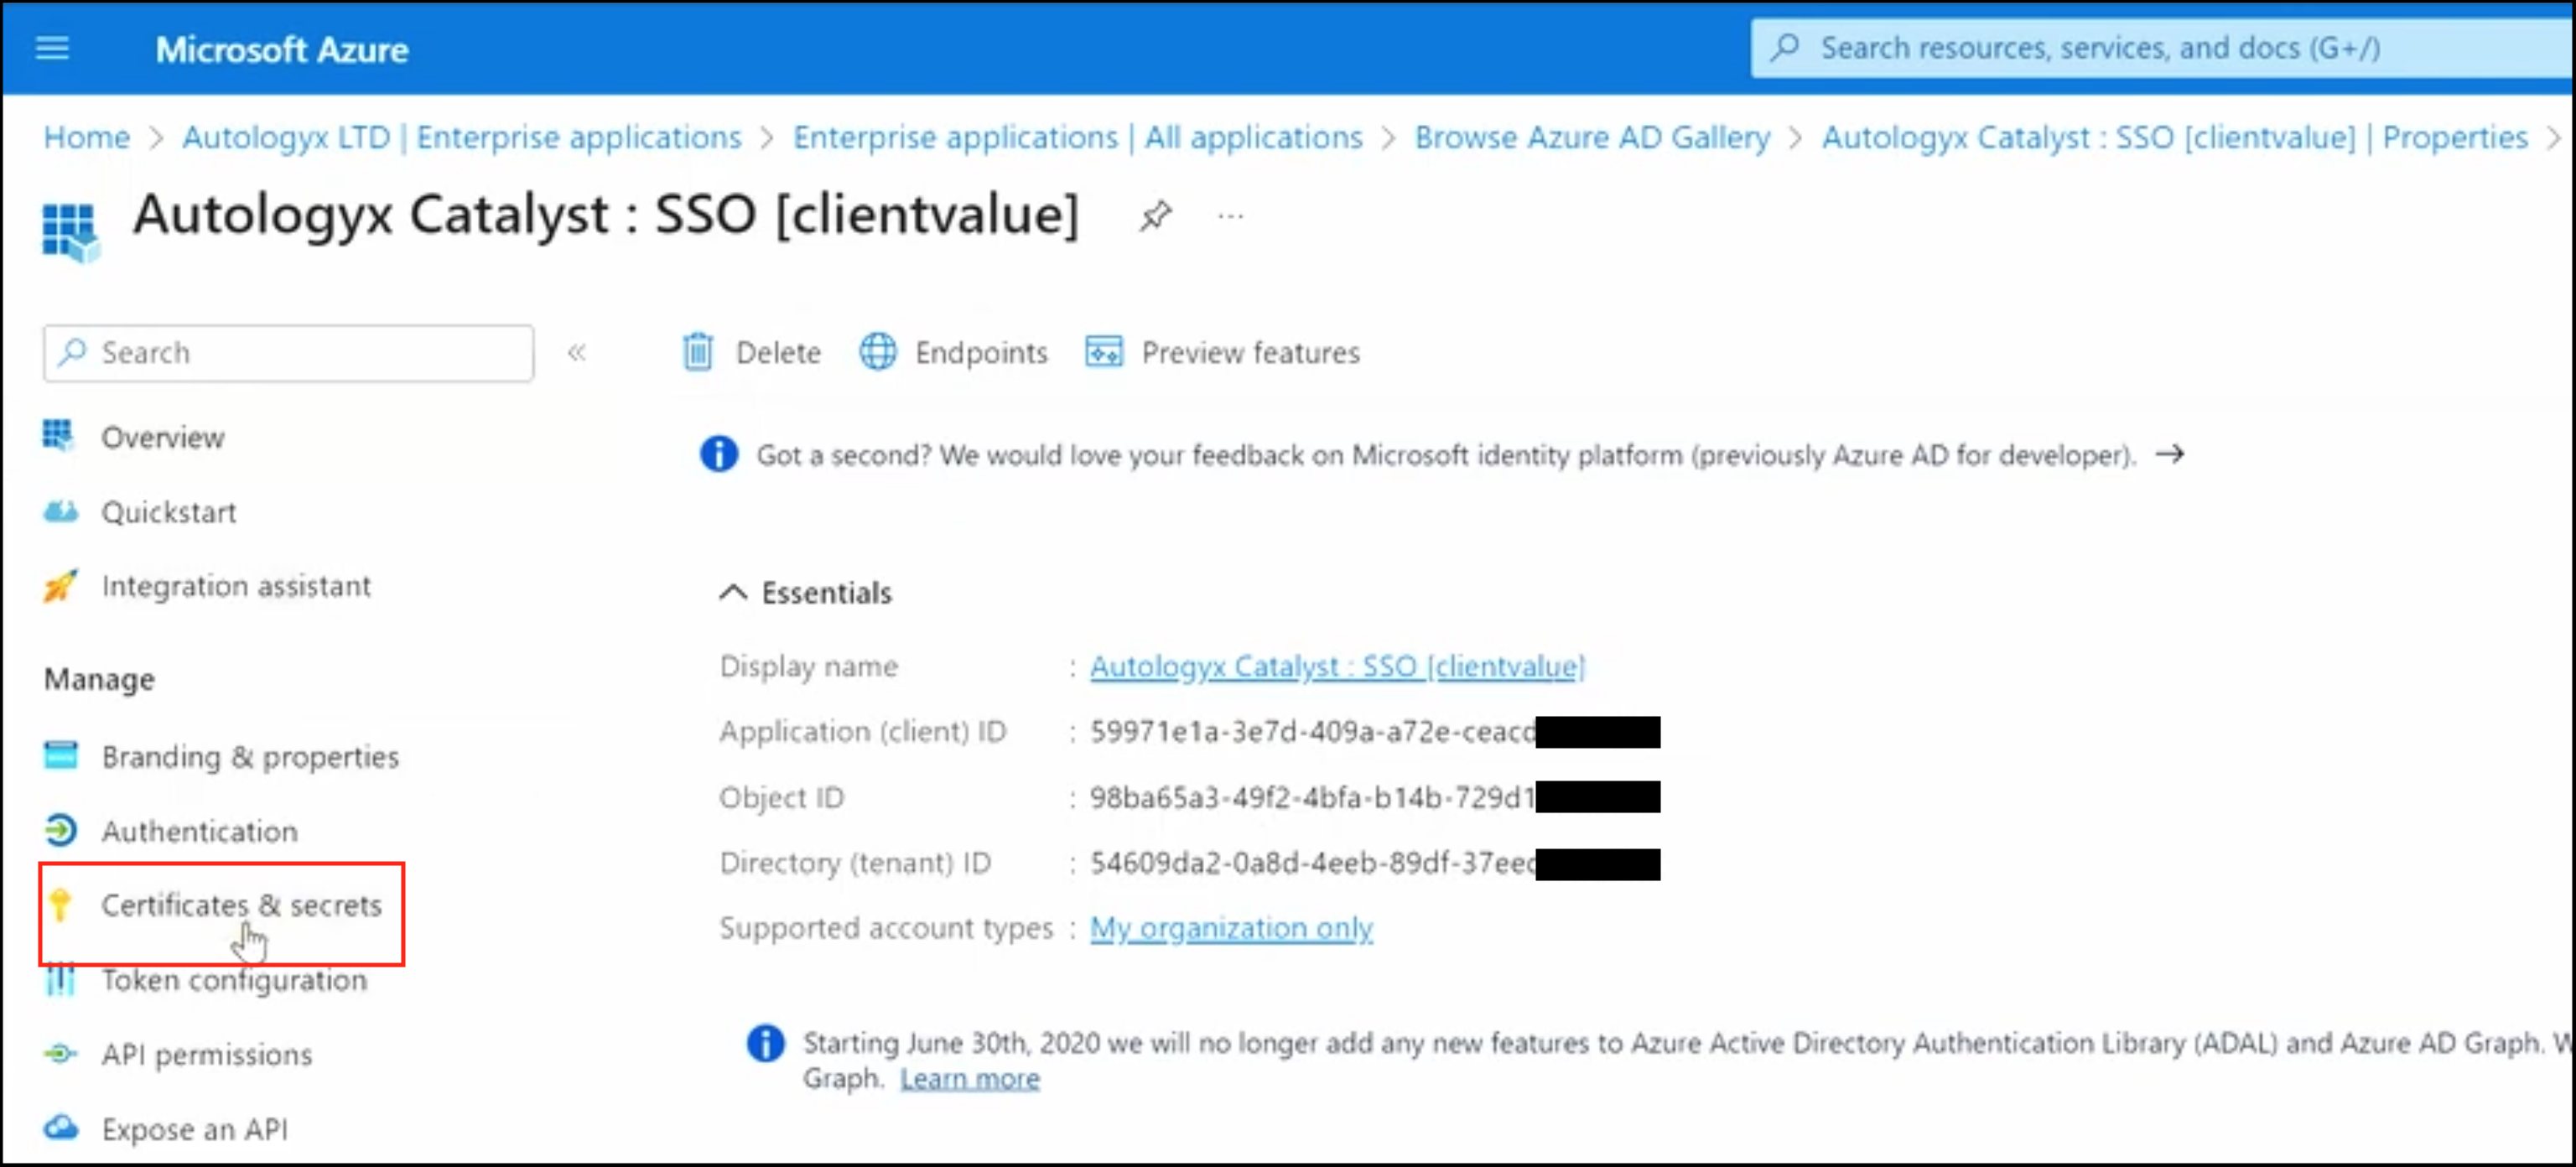This screenshot has height=1167, width=2576.
Task: Follow the feedback banner arrow
Action: (x=2170, y=454)
